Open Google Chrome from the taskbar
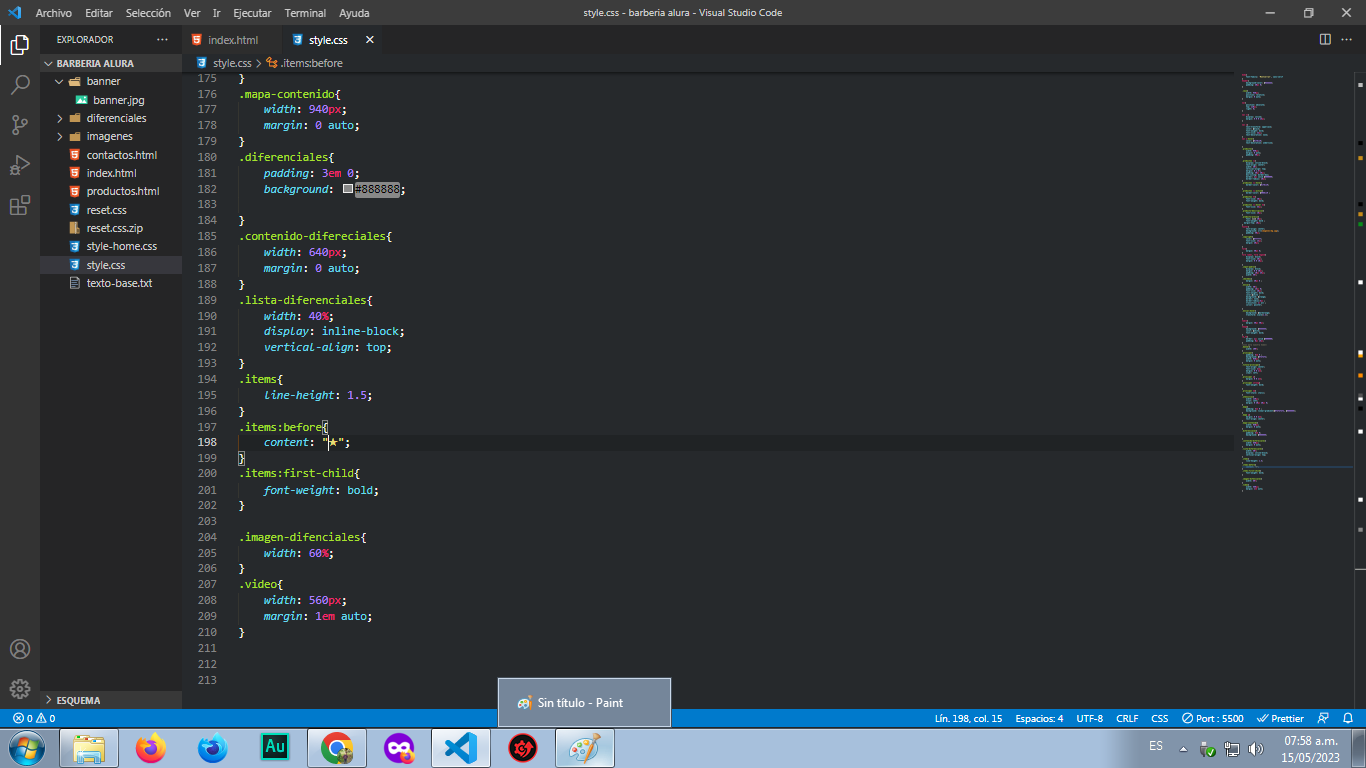This screenshot has height=768, width=1366. coord(337,748)
